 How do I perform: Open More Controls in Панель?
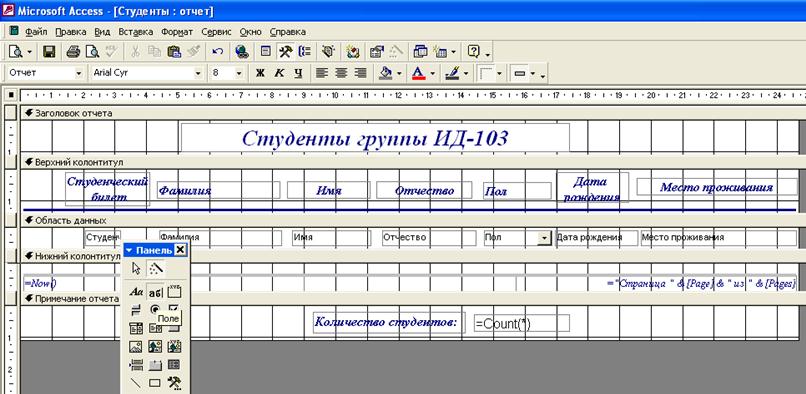pyautogui.click(x=174, y=383)
